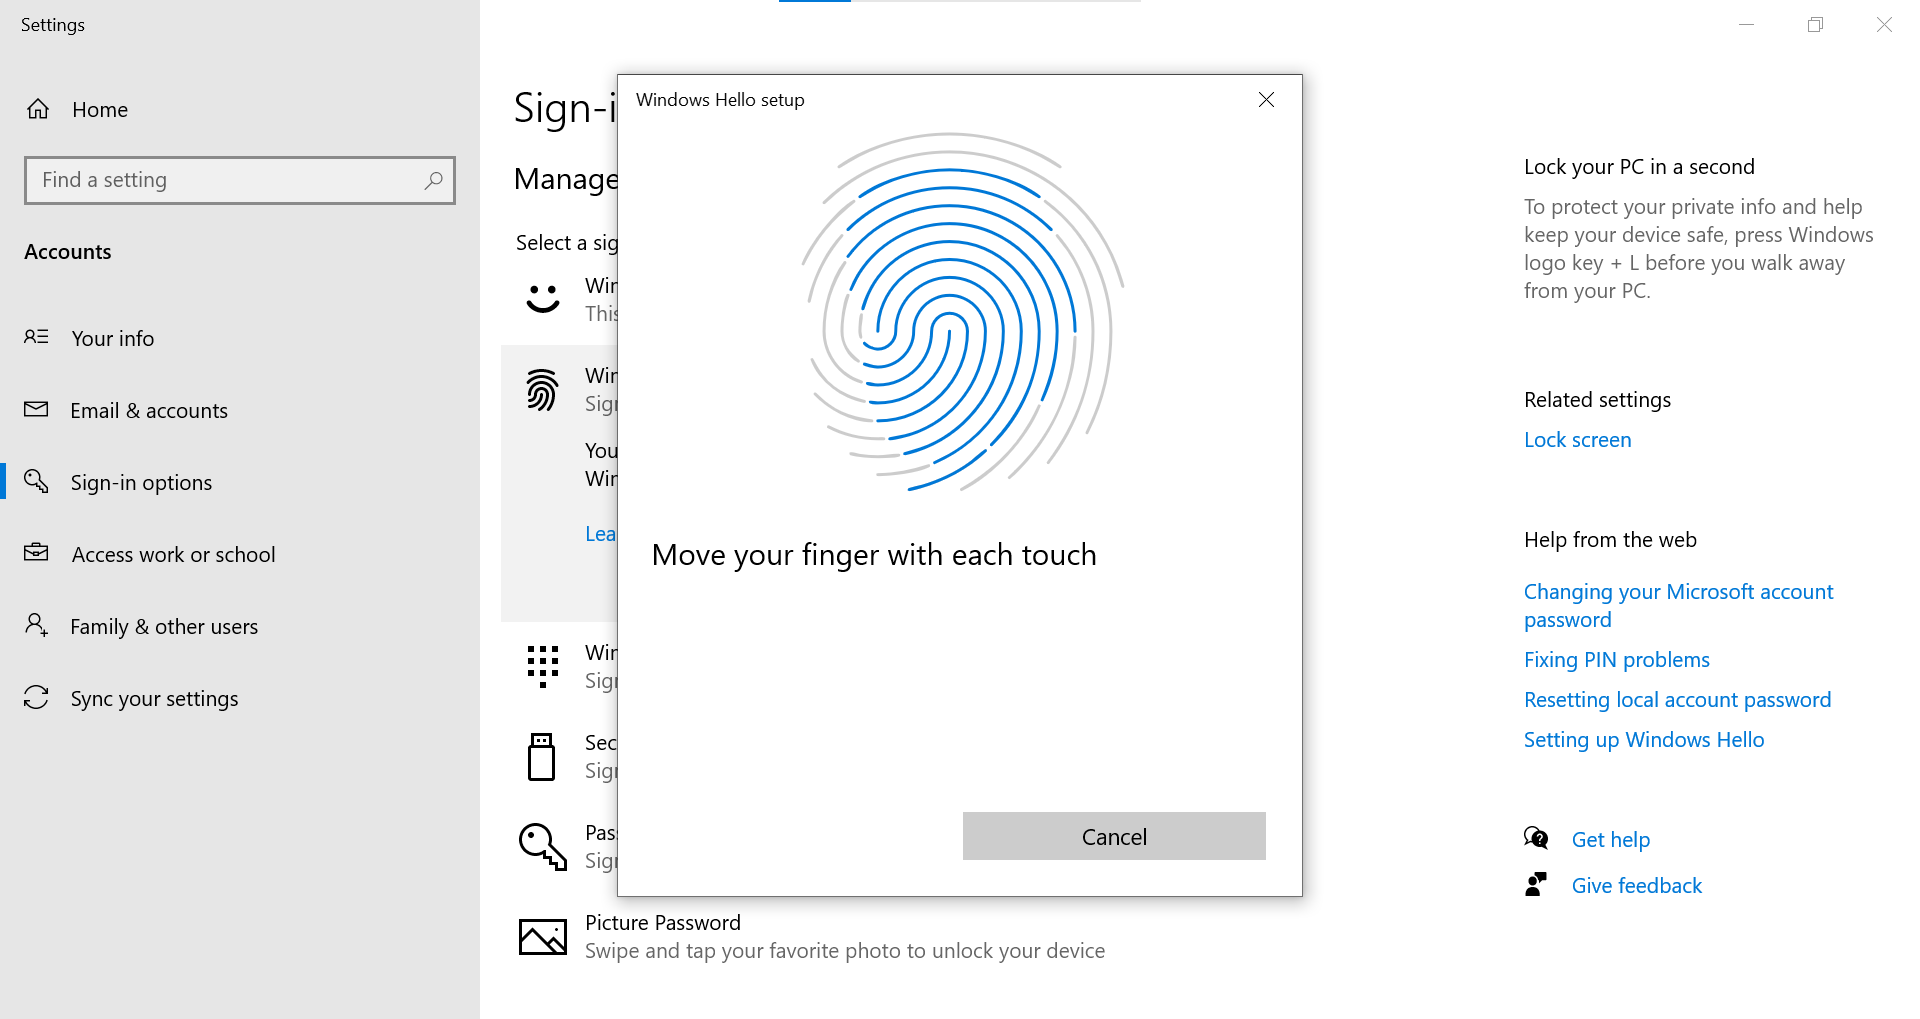This screenshot has width=1920, height=1019.
Task: Click the Home icon in the sidebar
Action: 37,109
